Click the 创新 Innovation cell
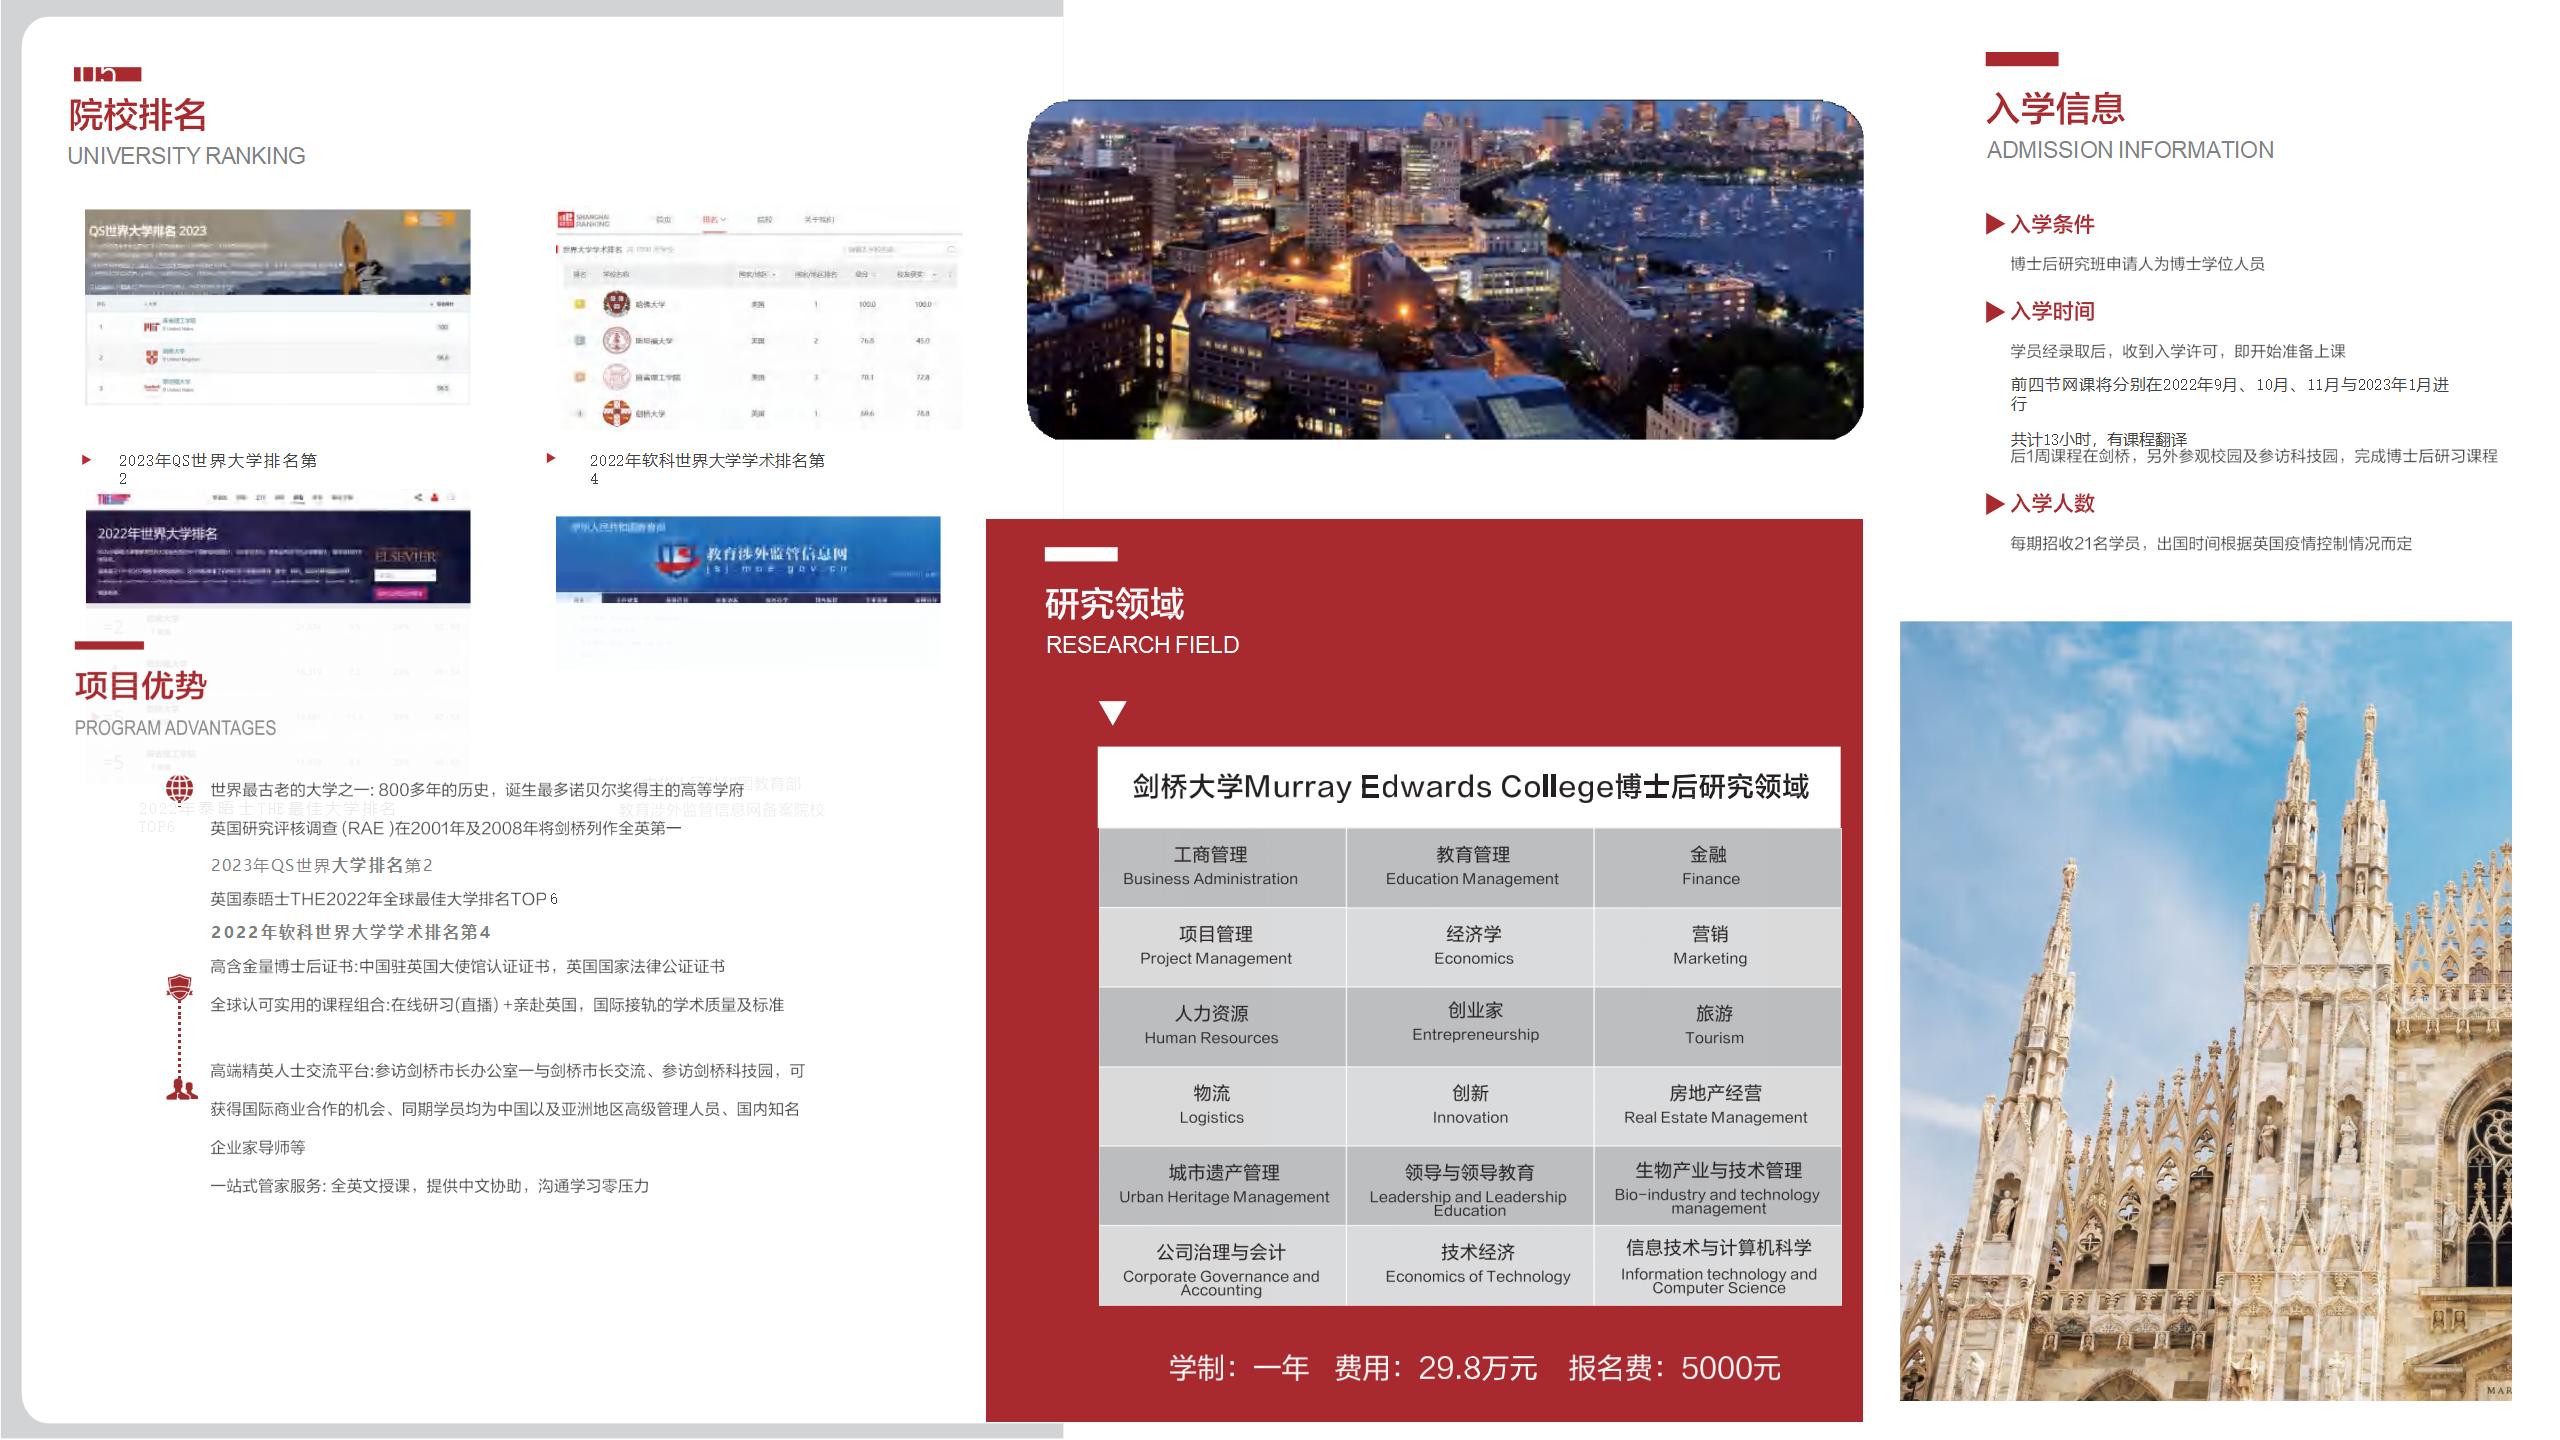 tap(1470, 1106)
